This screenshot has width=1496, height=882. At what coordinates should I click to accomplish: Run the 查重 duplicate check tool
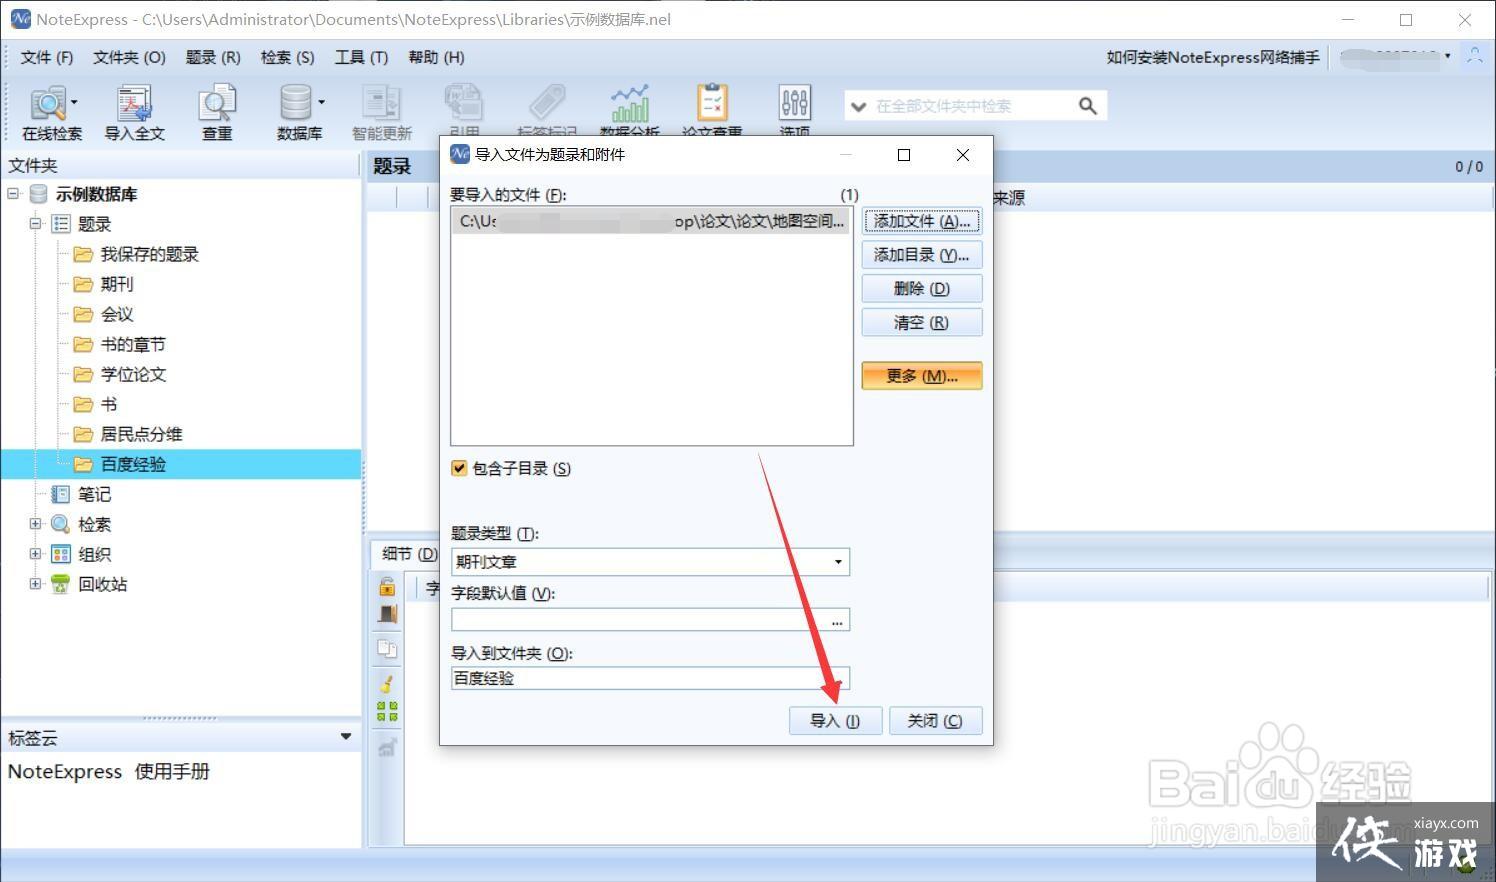217,112
